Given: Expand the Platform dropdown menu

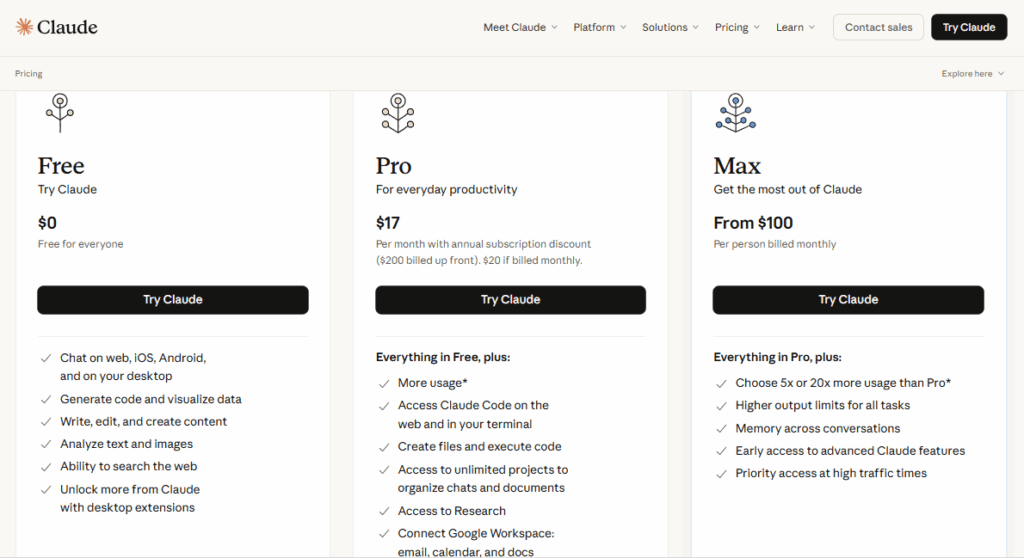Looking at the screenshot, I should coord(600,27).
